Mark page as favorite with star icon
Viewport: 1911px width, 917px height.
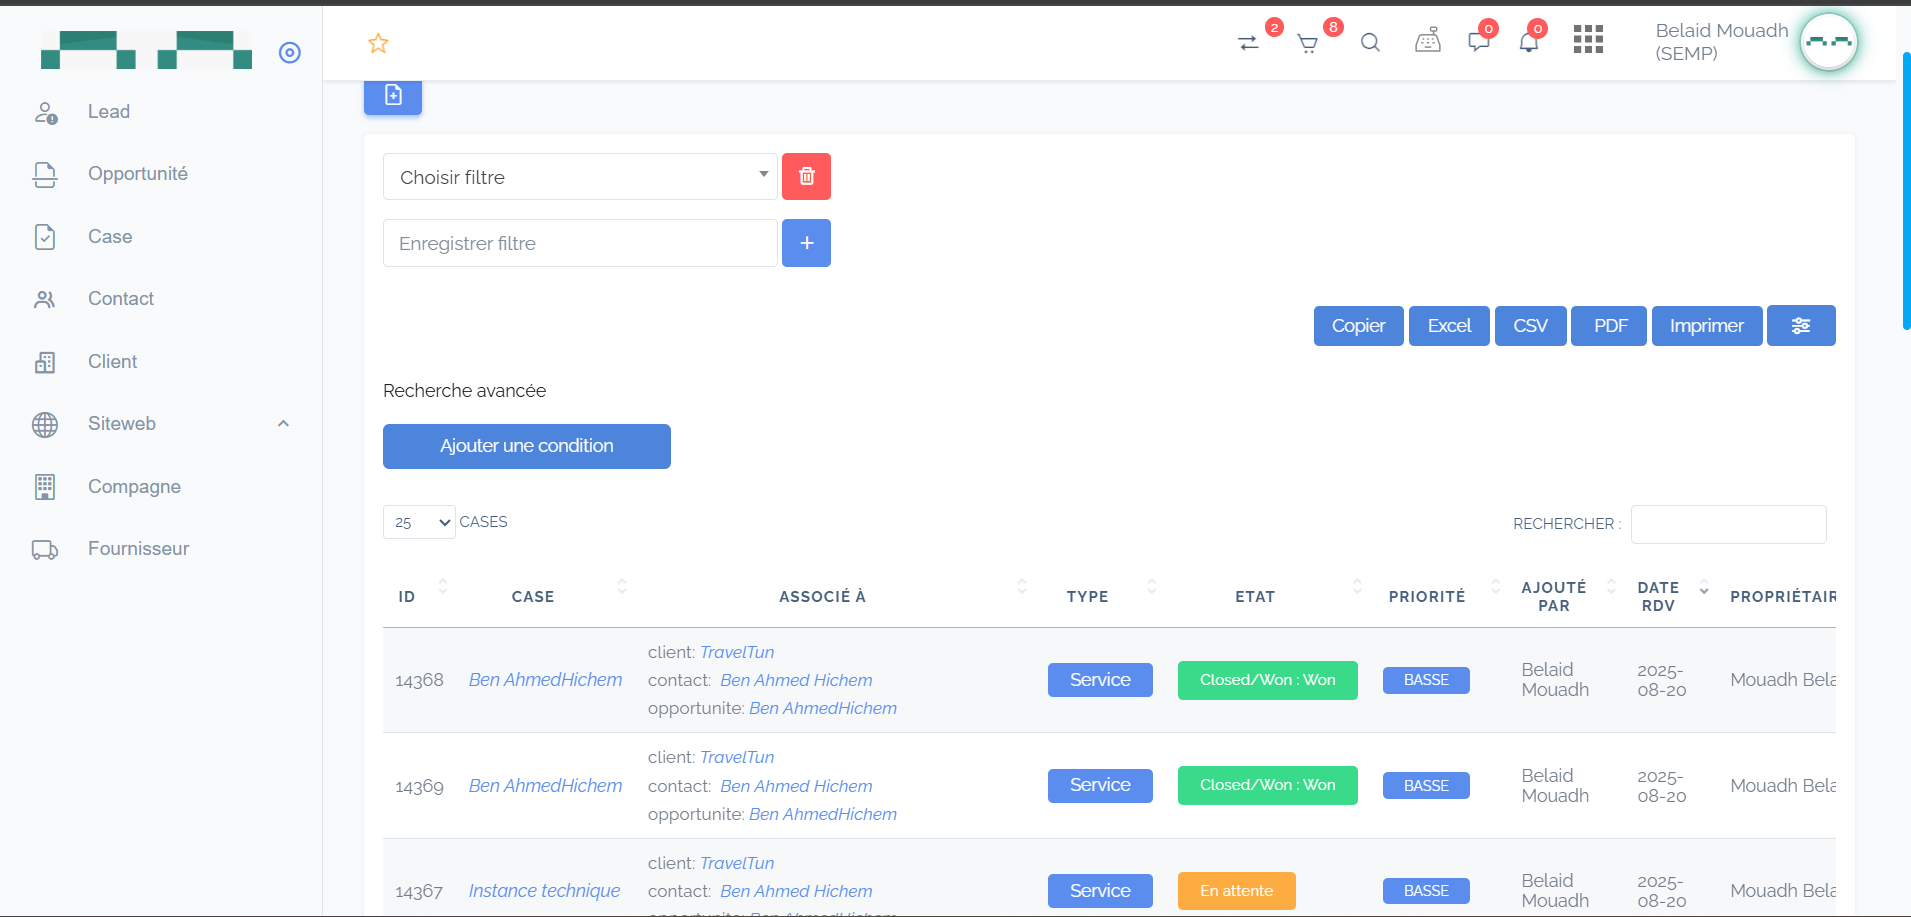click(378, 43)
